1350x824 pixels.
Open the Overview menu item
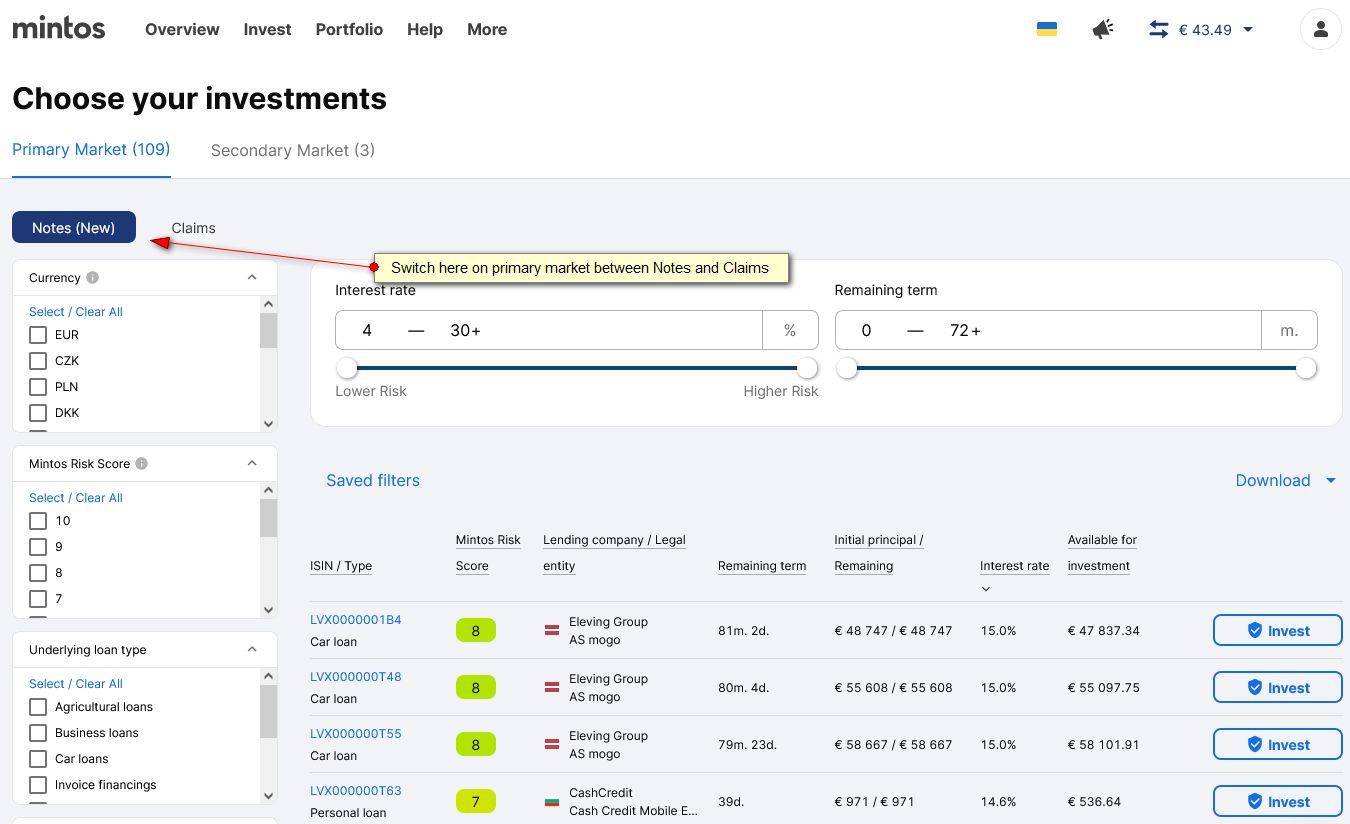tap(182, 29)
